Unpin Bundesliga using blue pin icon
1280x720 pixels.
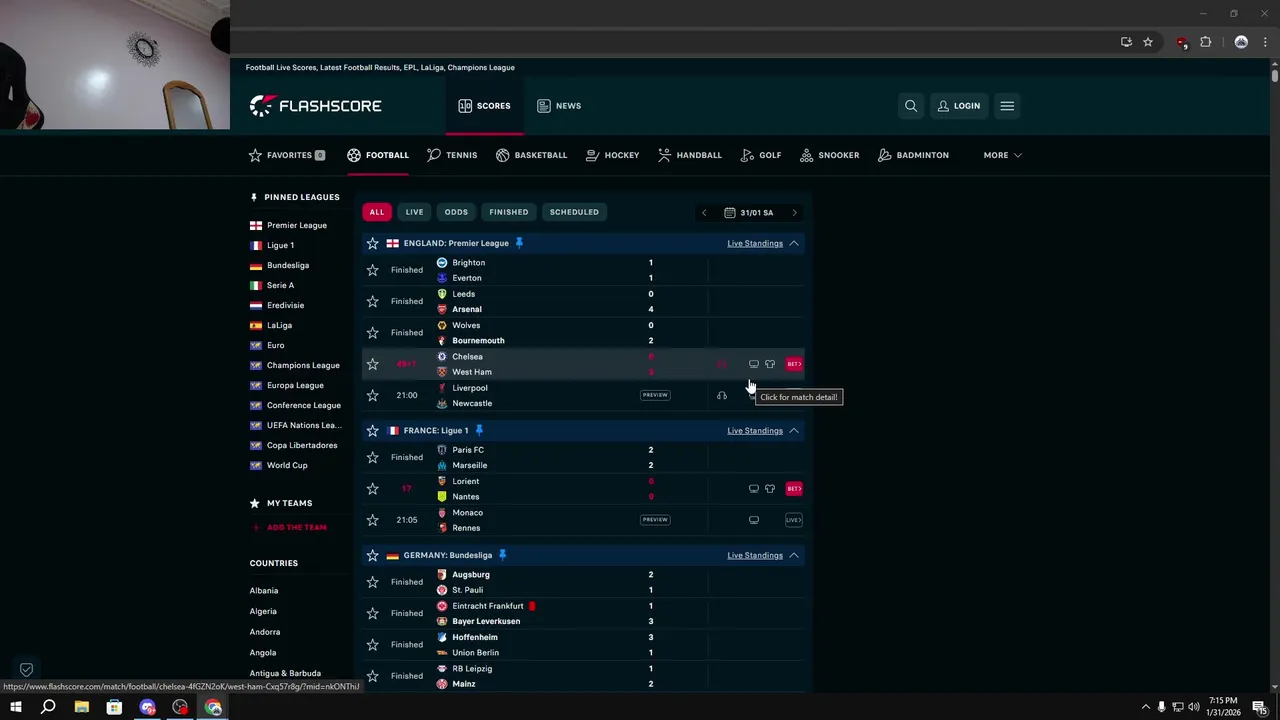[x=503, y=555]
